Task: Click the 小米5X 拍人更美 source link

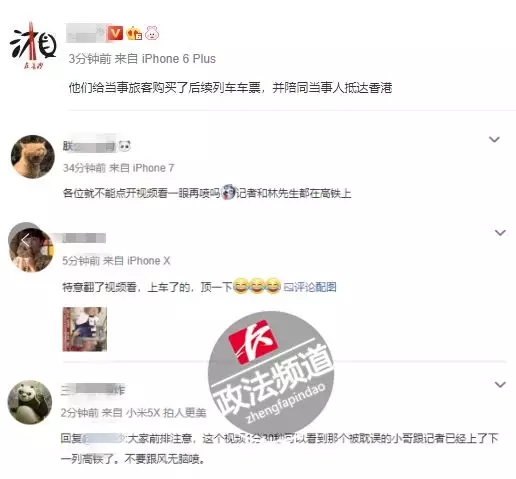Action: pyautogui.click(x=166, y=413)
